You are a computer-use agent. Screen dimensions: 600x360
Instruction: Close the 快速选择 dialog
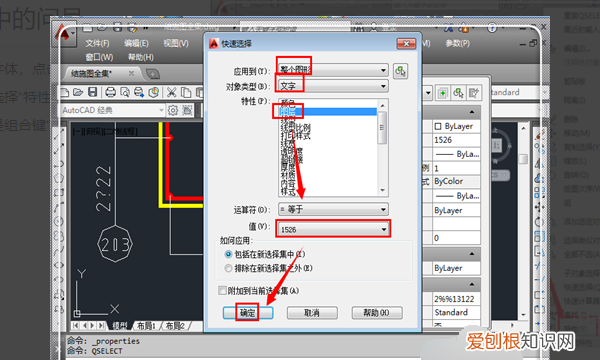[406, 44]
